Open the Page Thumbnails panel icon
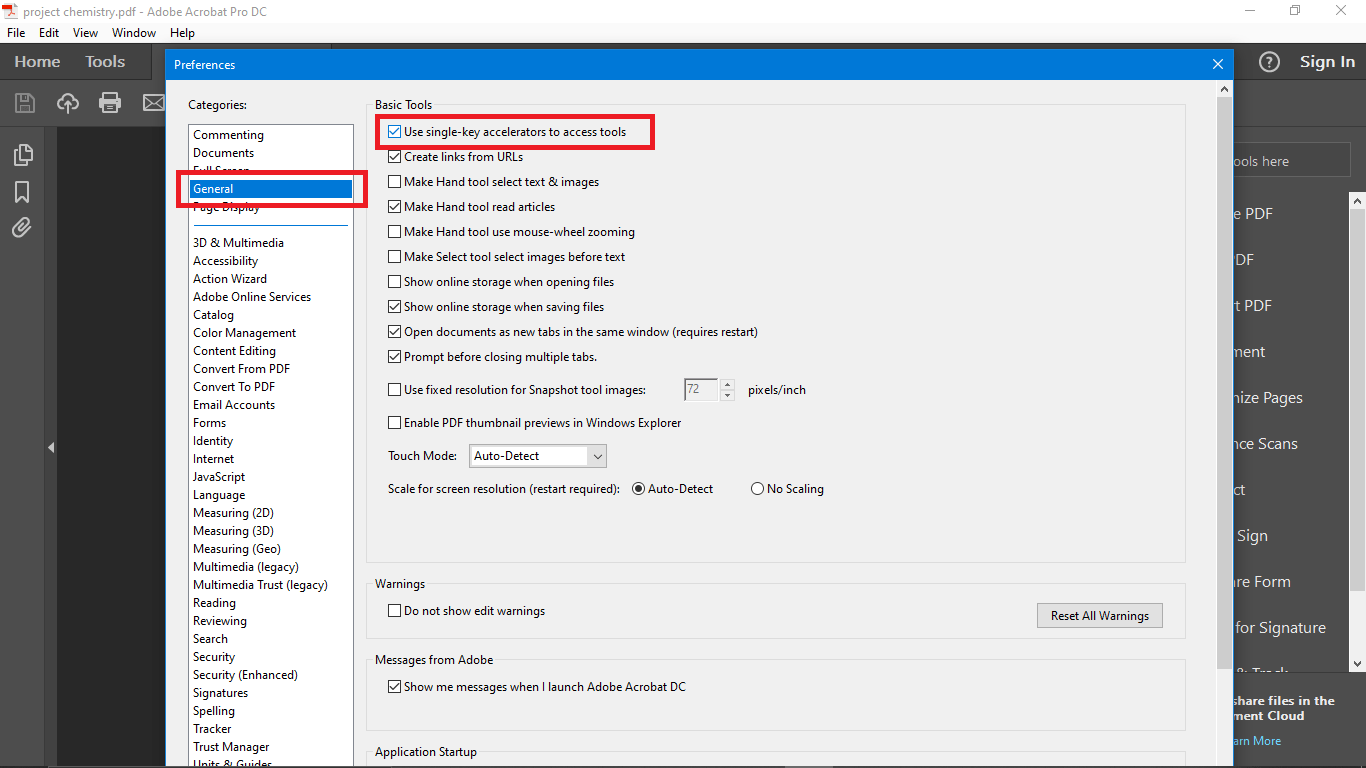The width and height of the screenshot is (1366, 768). pos(22,155)
